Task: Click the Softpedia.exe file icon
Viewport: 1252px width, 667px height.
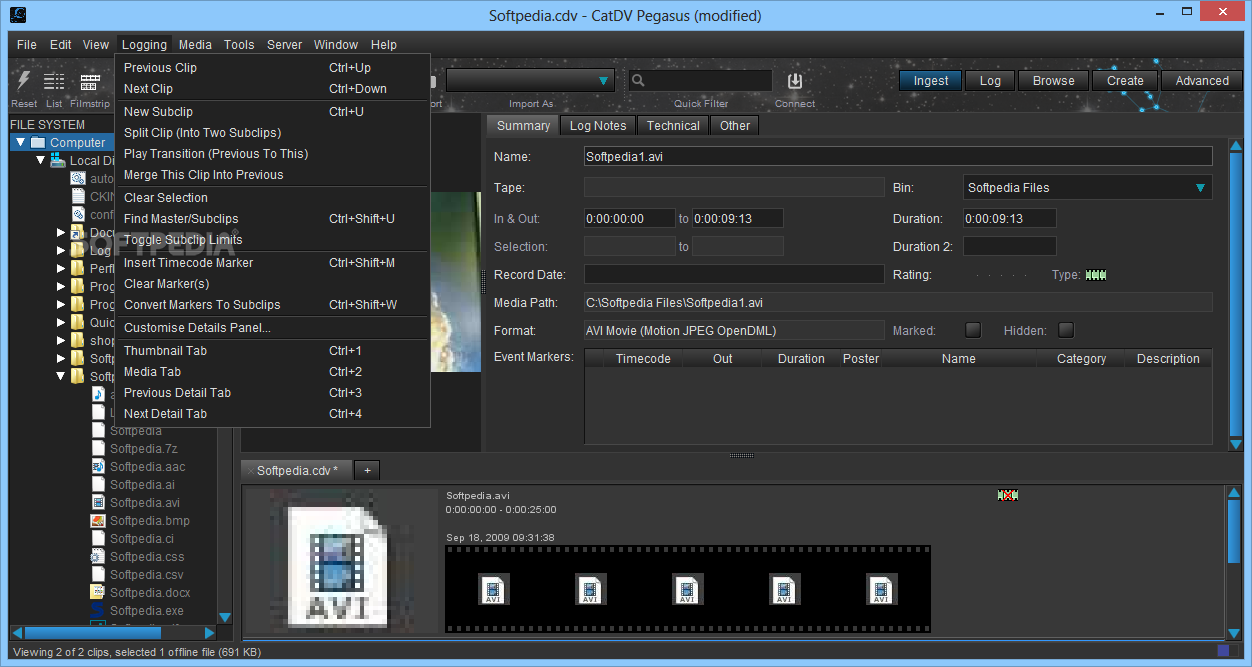Action: (98, 611)
